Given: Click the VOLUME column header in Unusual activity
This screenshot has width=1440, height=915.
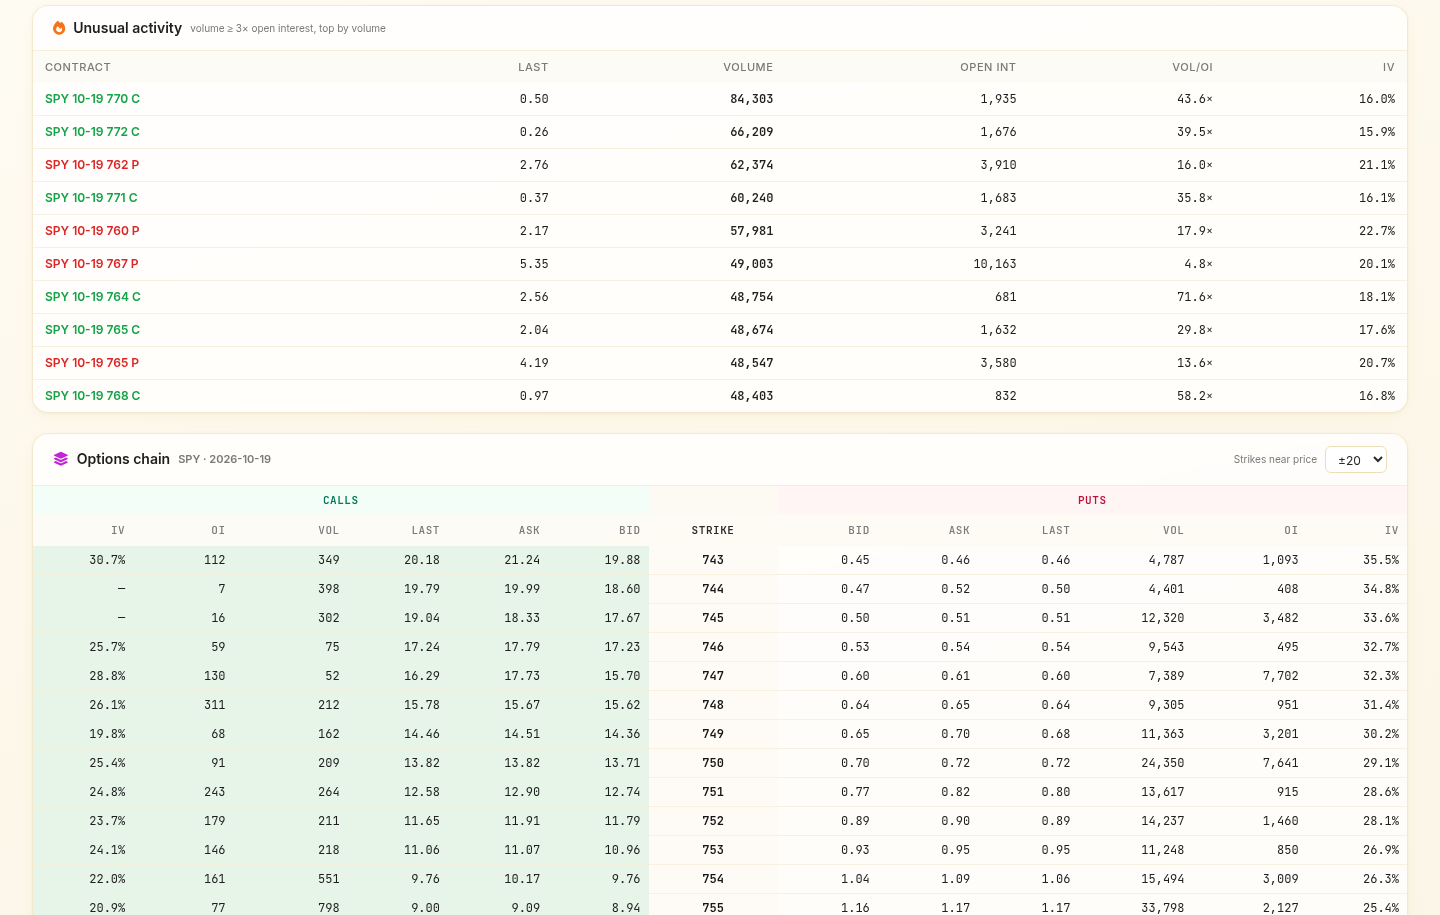Looking at the screenshot, I should (x=748, y=67).
